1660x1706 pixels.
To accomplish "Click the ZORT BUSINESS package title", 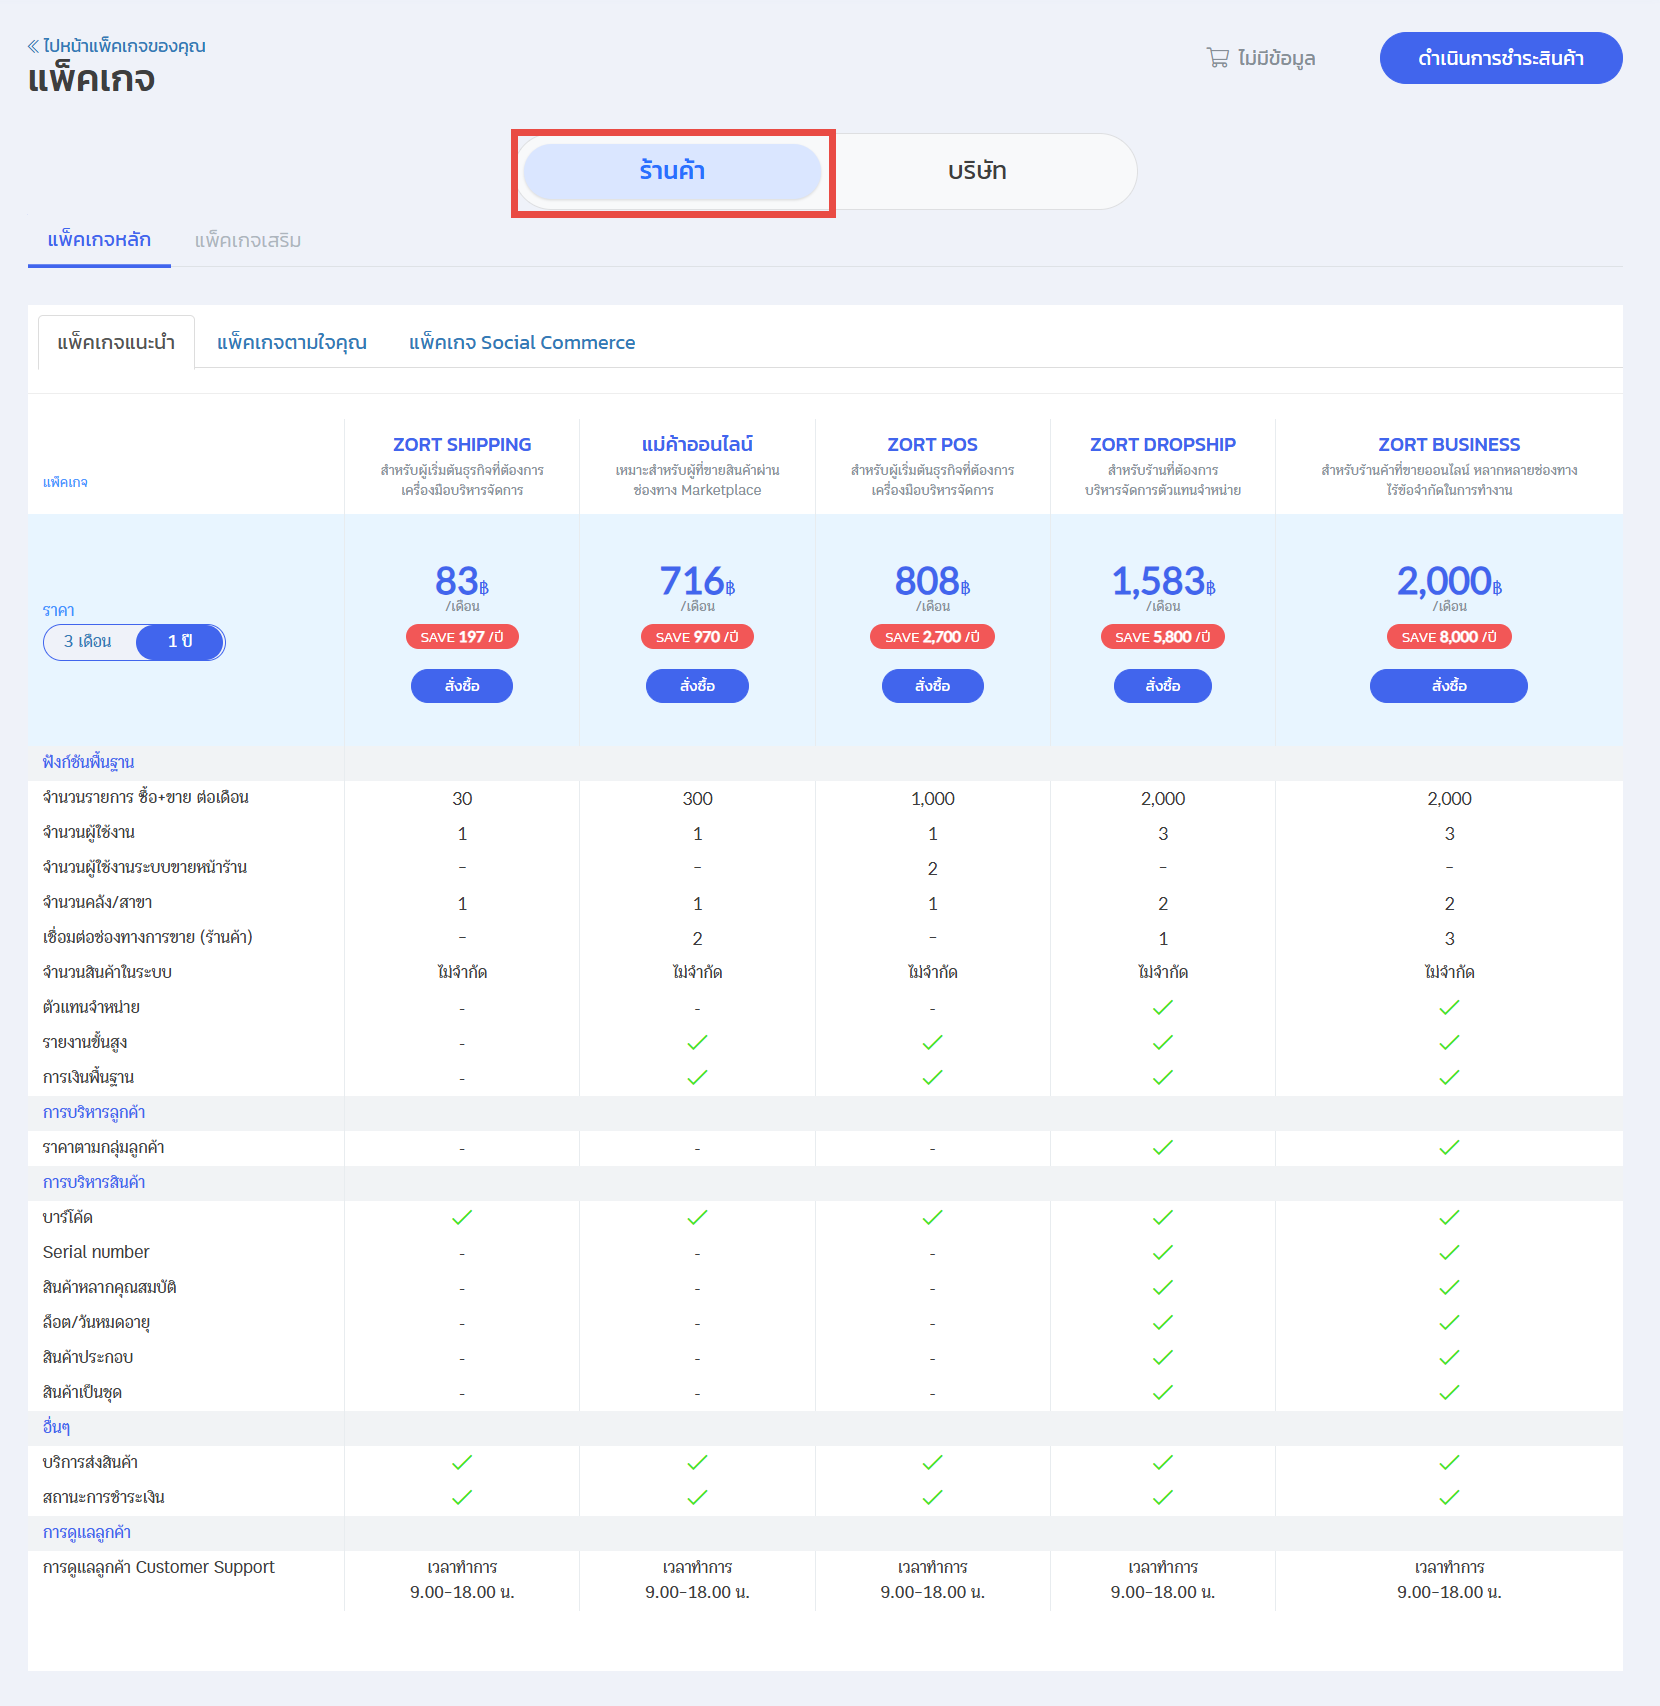I will [1448, 445].
